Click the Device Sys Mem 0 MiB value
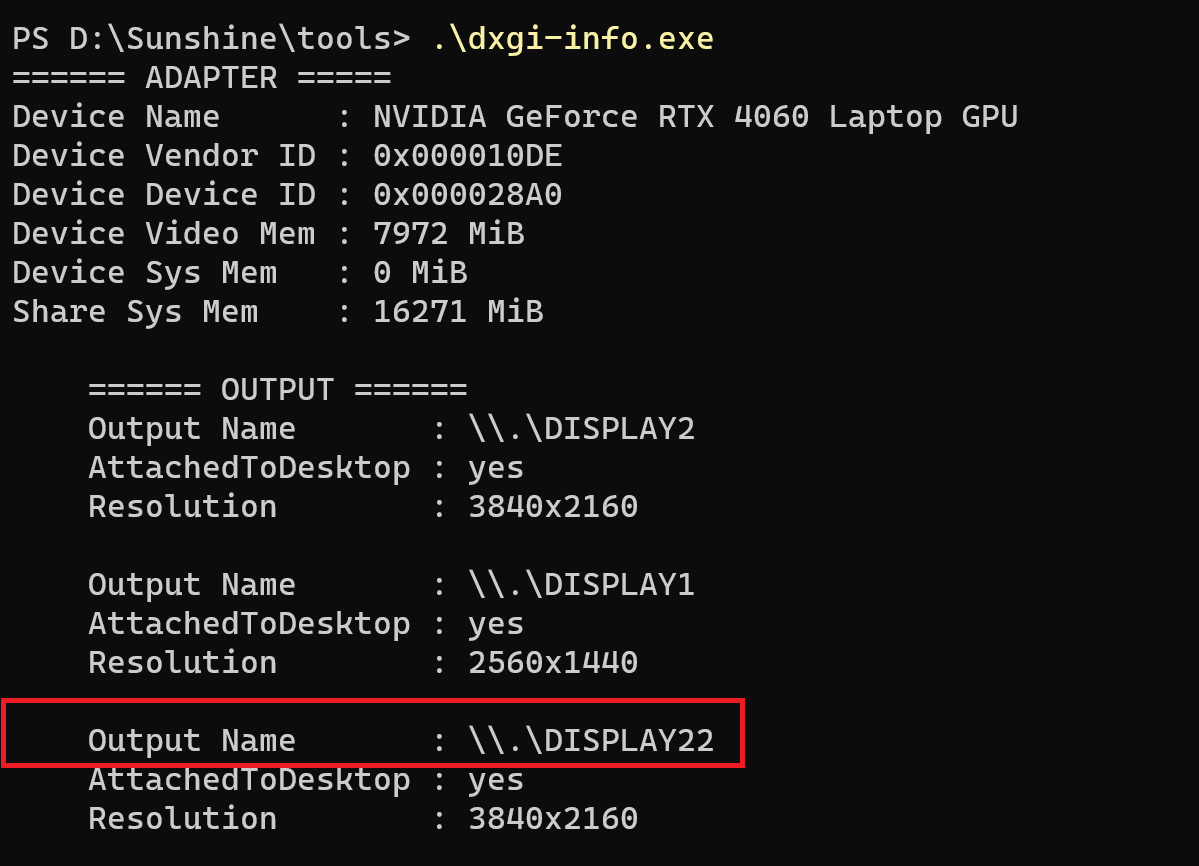This screenshot has width=1199, height=866. pyautogui.click(x=420, y=273)
